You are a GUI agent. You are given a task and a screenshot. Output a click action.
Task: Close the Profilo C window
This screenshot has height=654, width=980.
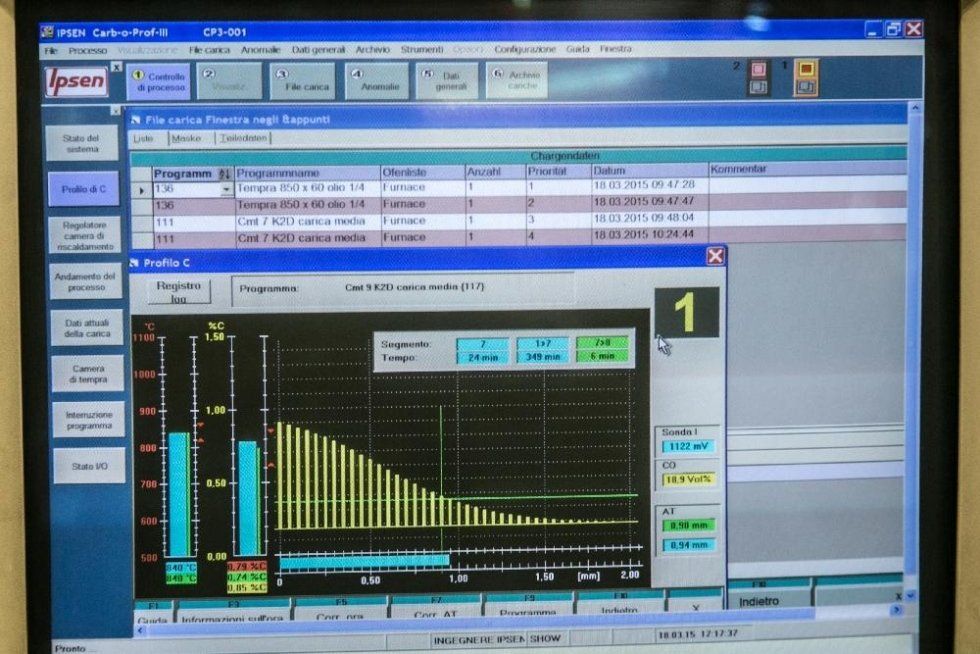[715, 256]
